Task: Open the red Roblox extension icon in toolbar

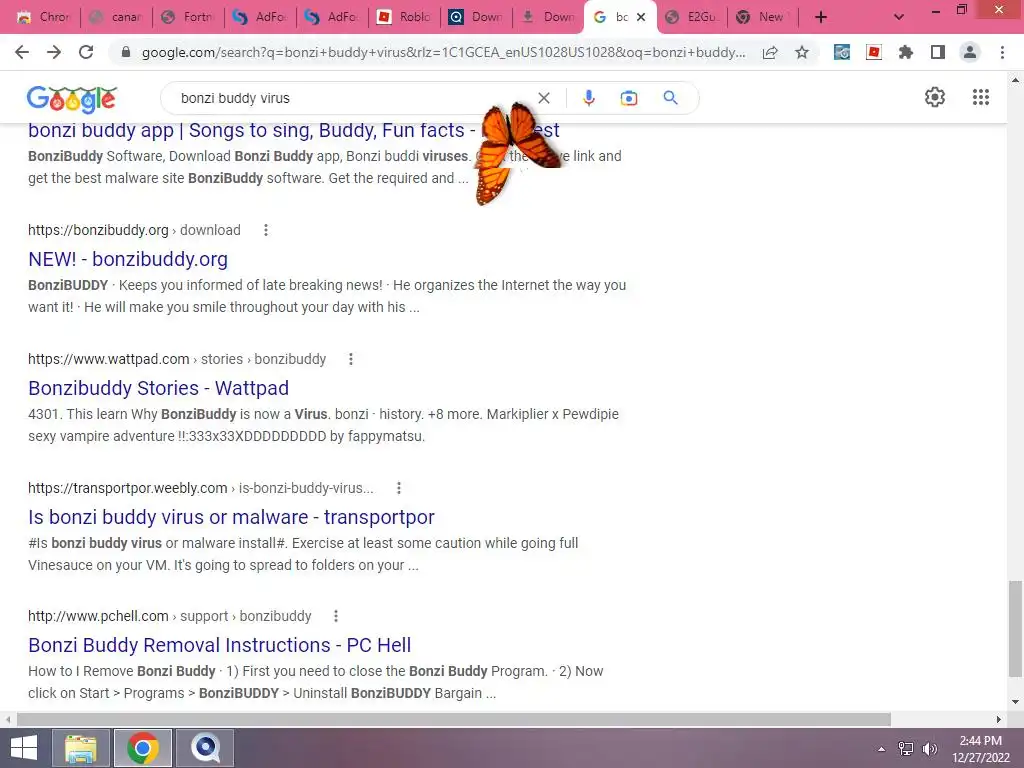Action: point(874,52)
